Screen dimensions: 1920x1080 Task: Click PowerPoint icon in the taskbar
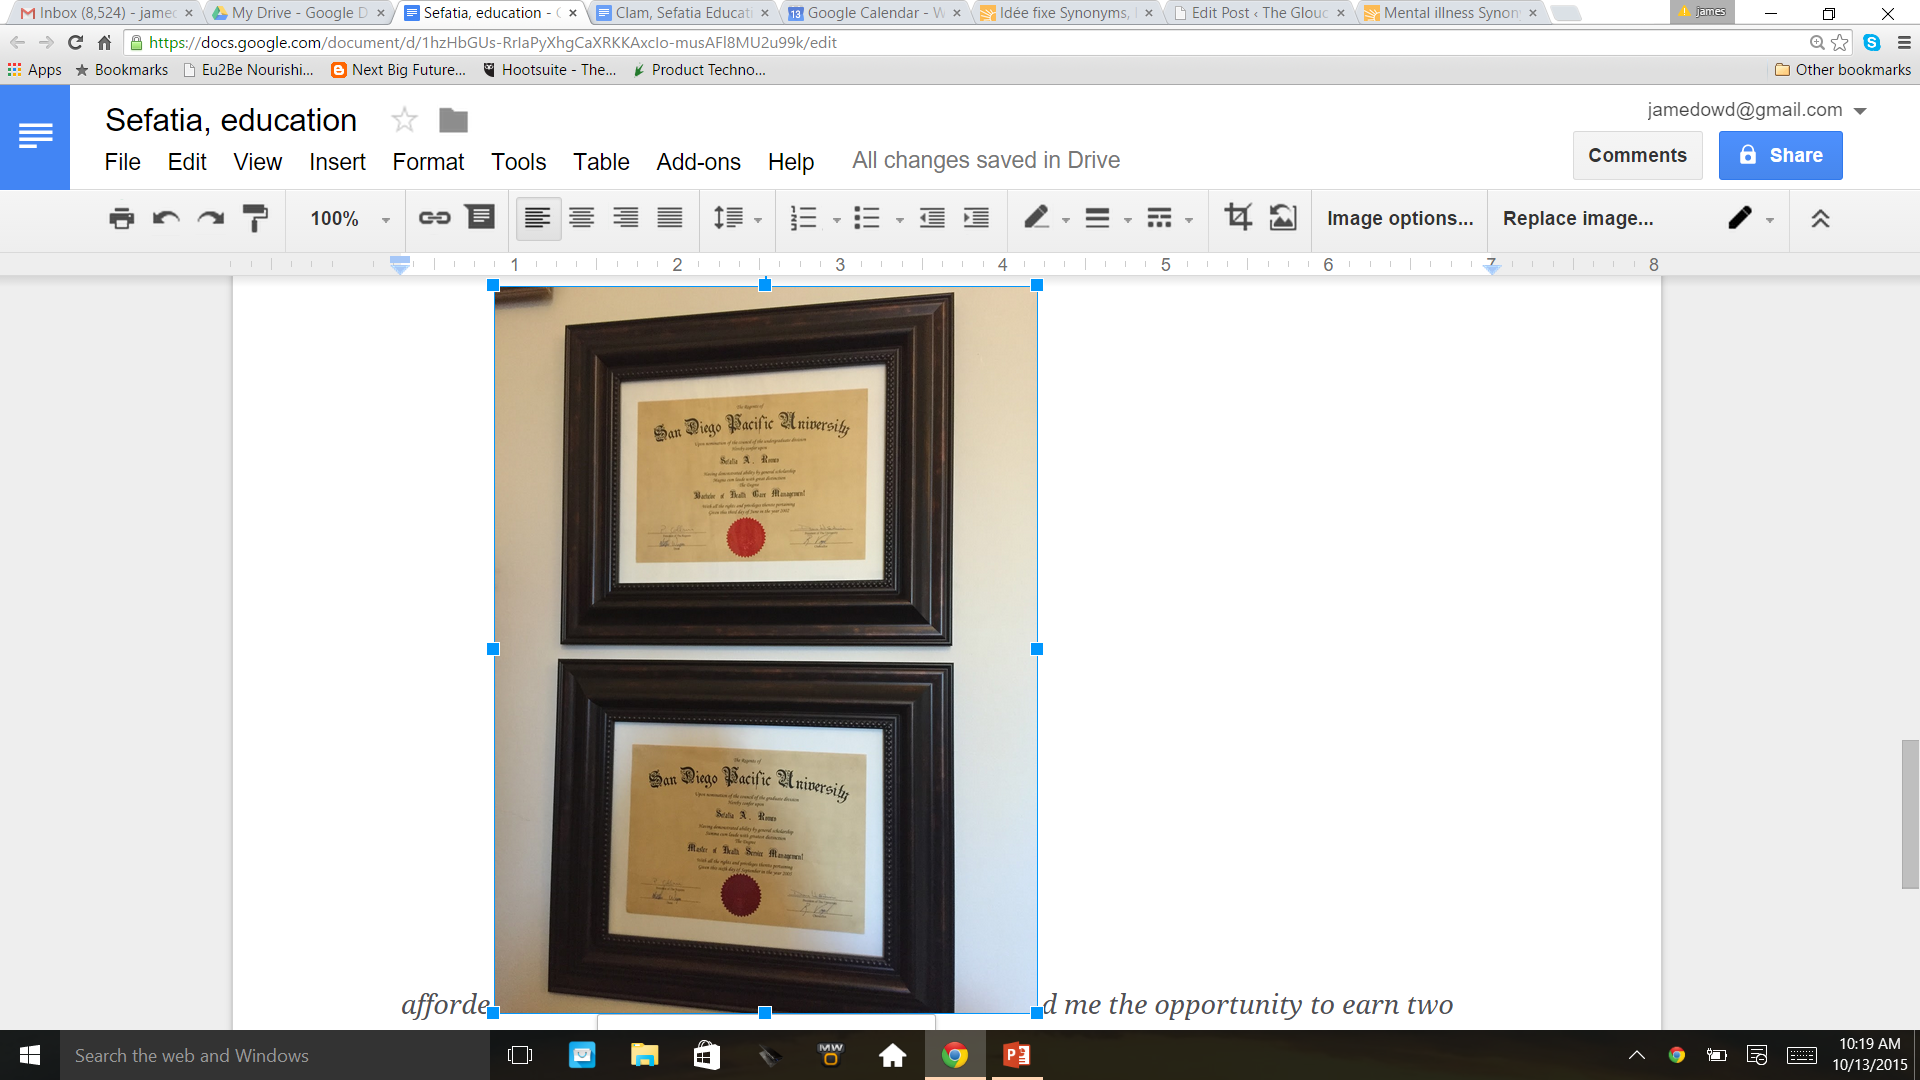tap(1016, 1055)
